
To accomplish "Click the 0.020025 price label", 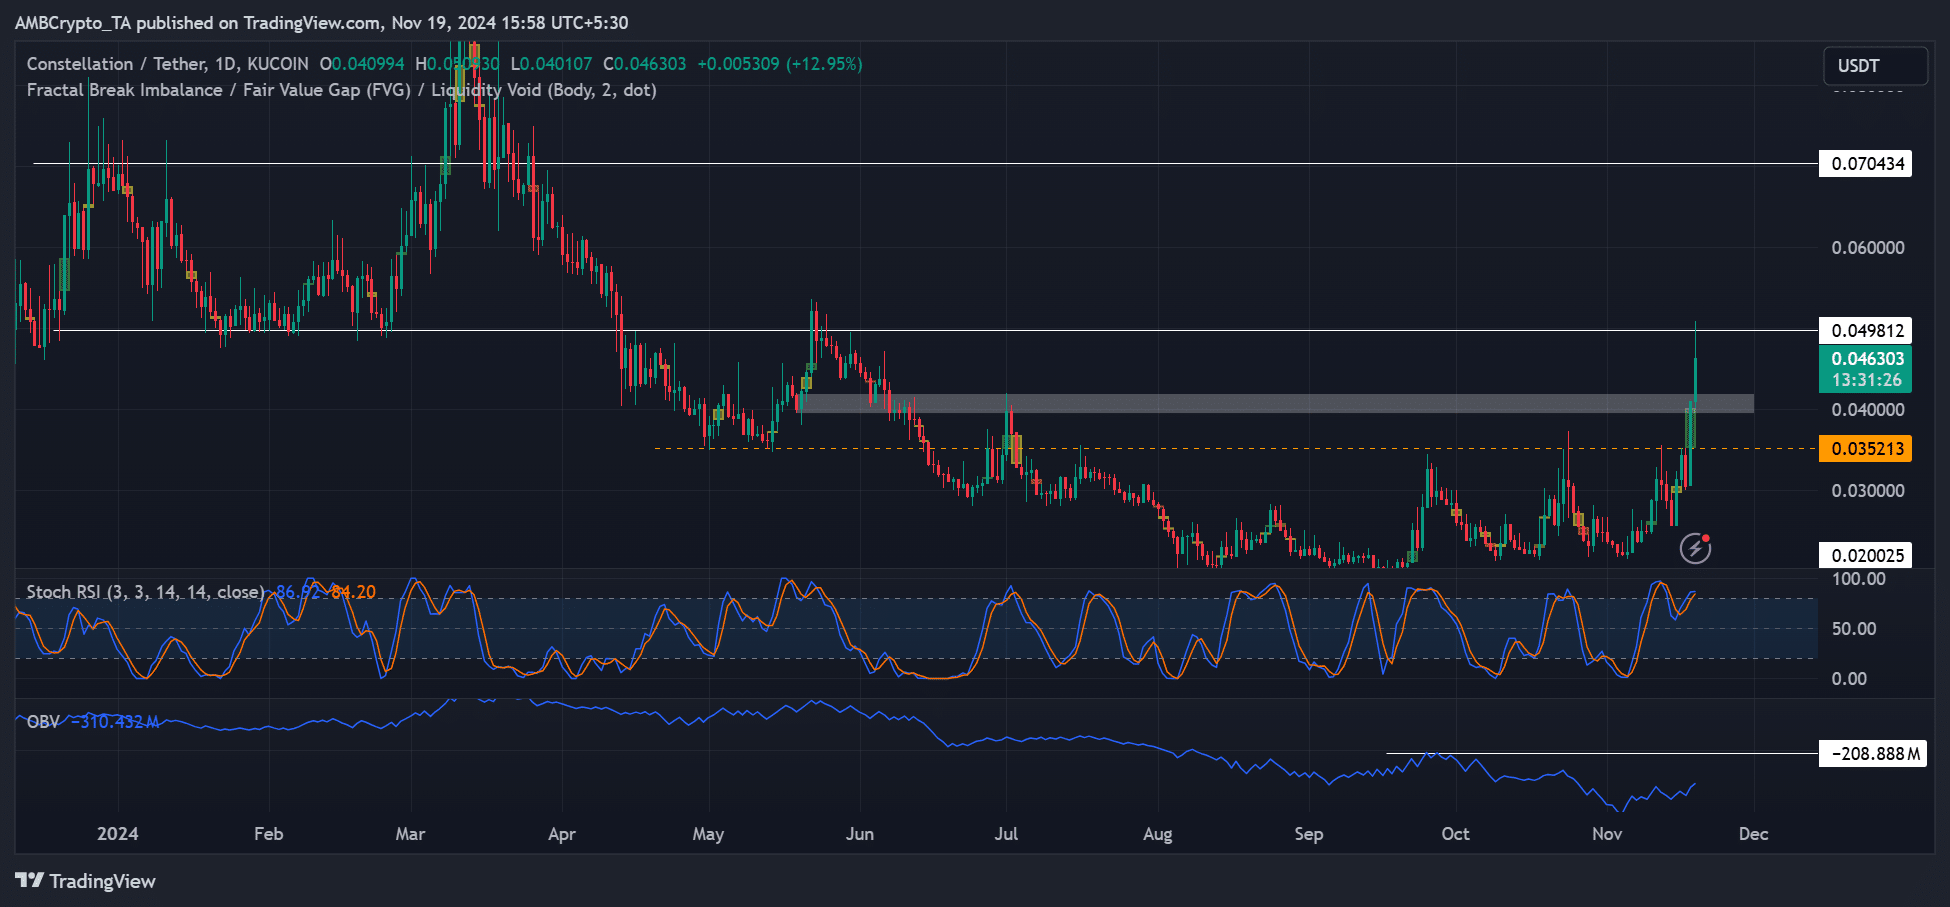I will (x=1866, y=555).
